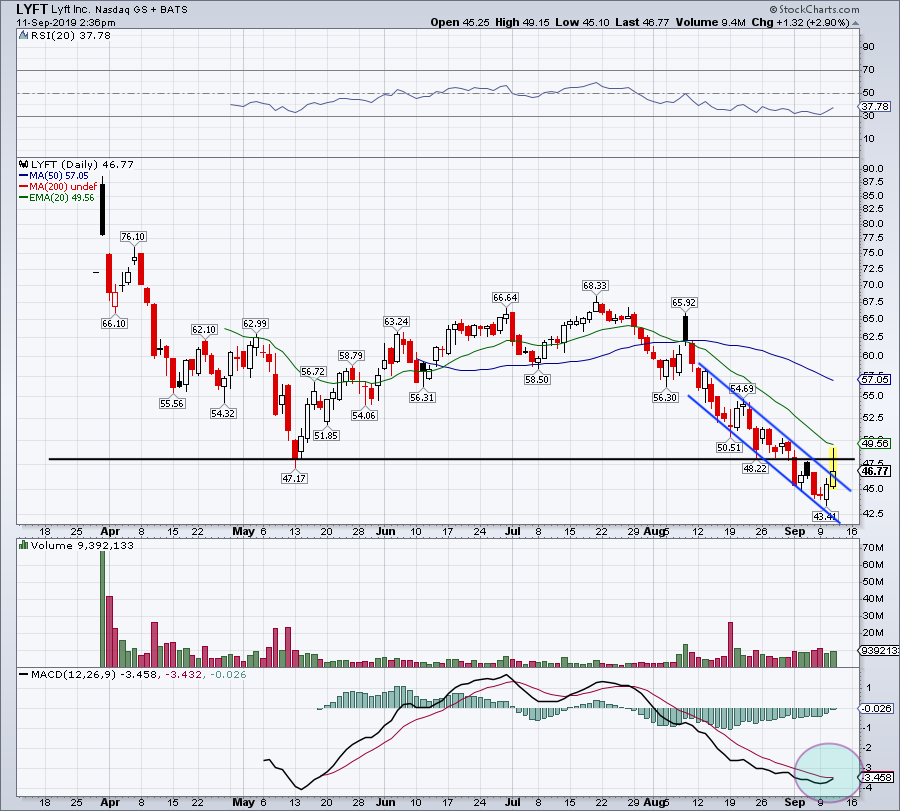Click the High 49.15 value

click(x=522, y=22)
